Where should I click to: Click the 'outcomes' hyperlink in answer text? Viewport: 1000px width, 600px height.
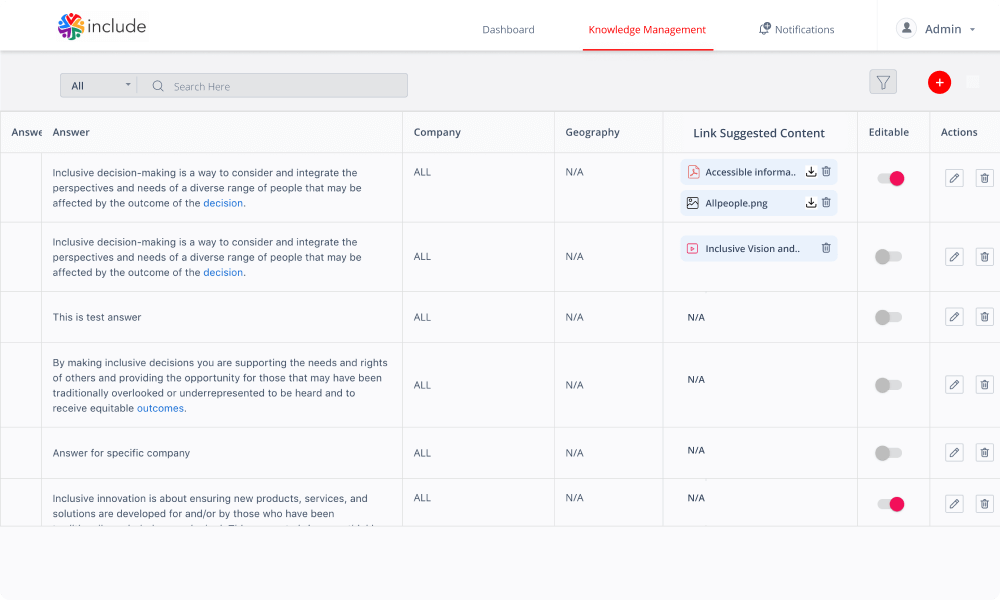click(160, 408)
